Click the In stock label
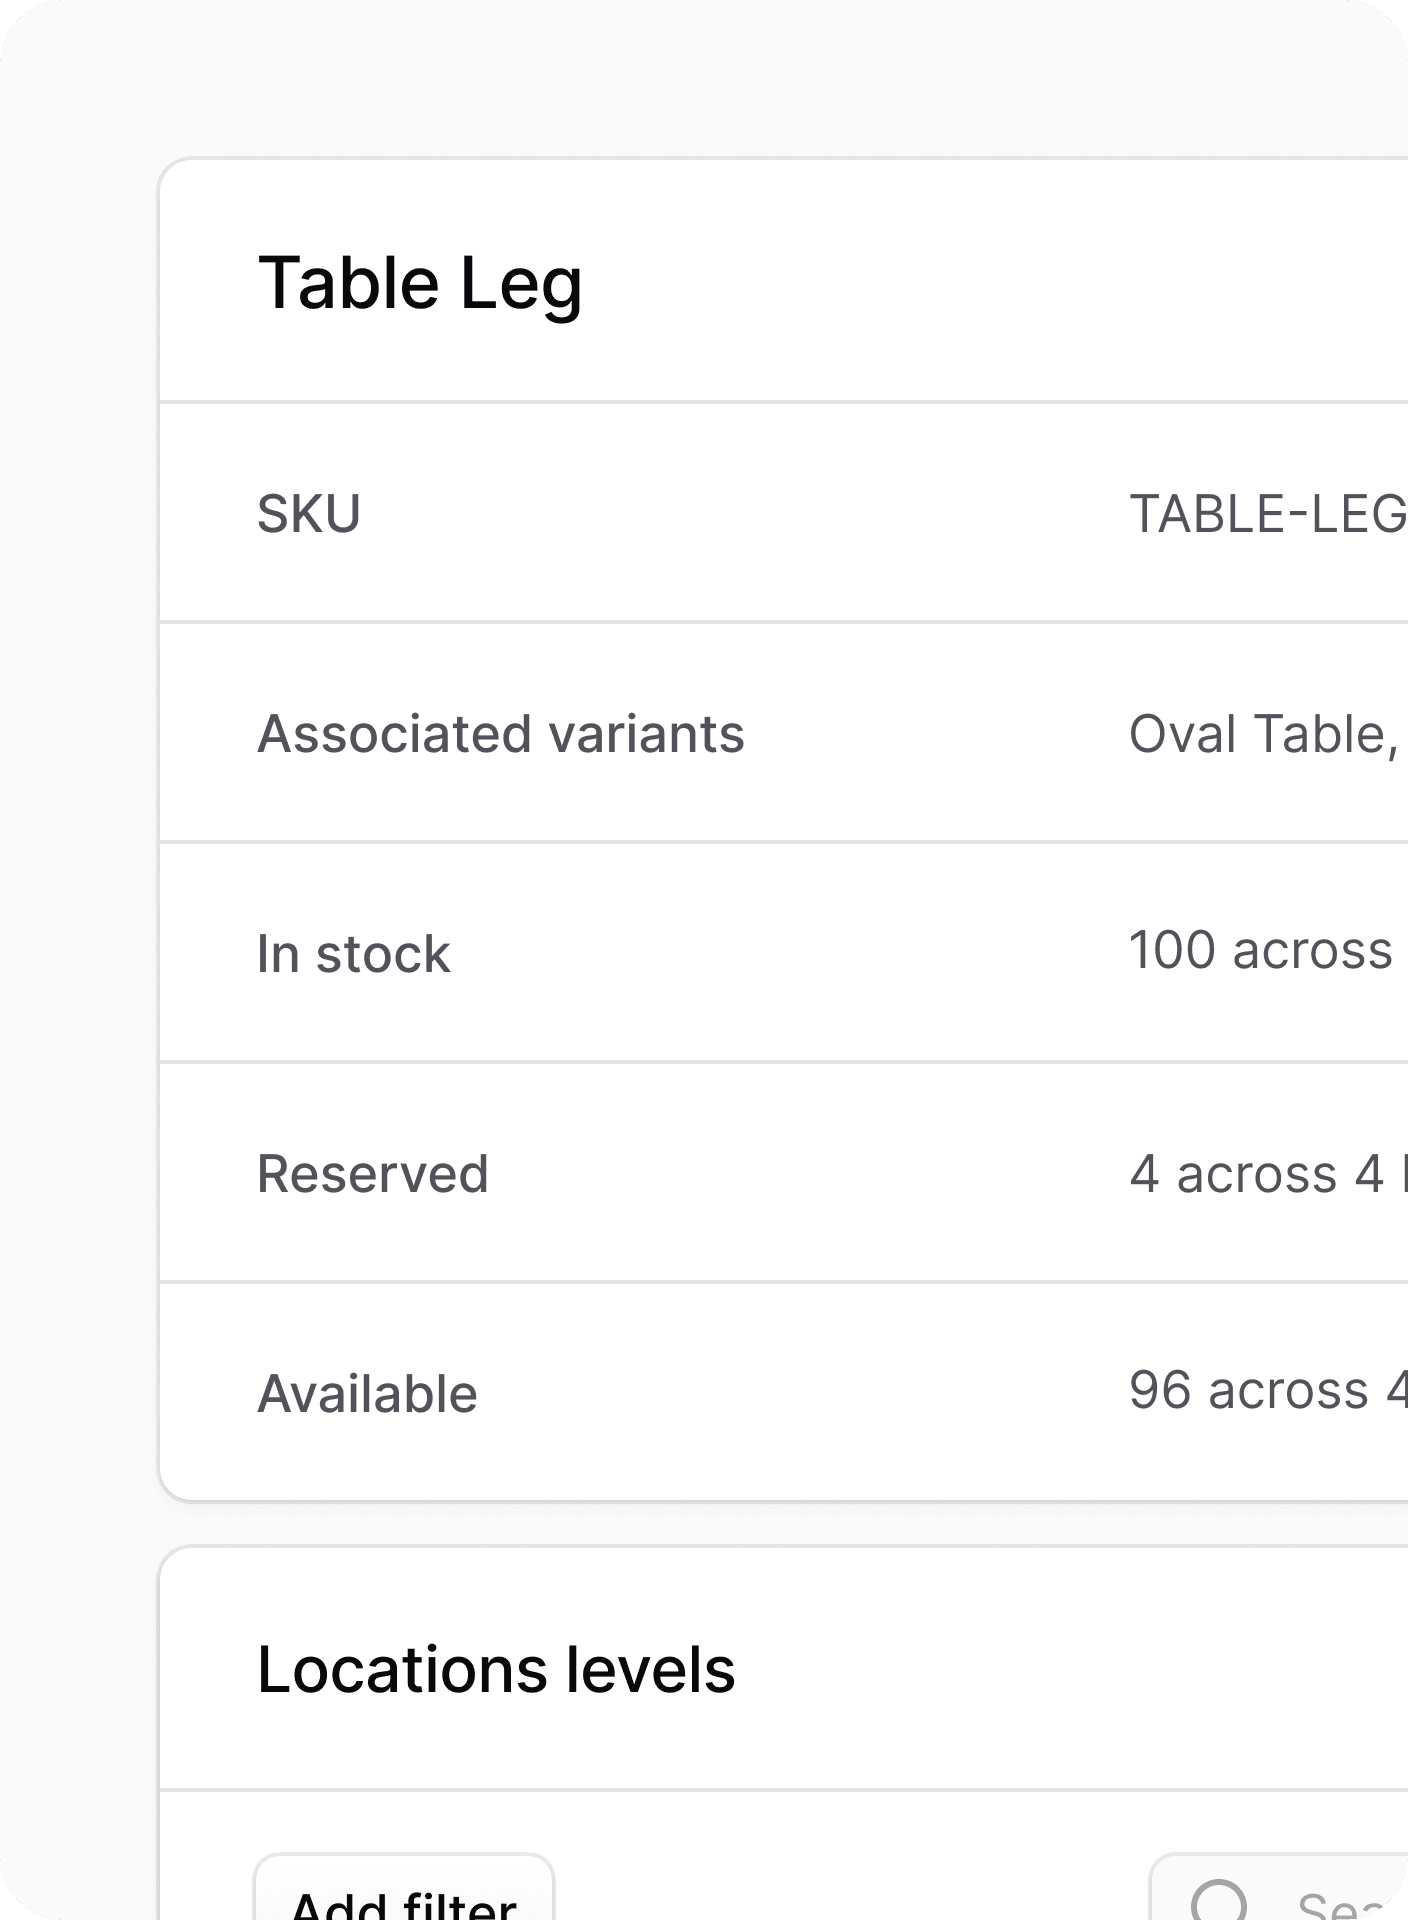1408x1920 pixels. pos(353,954)
